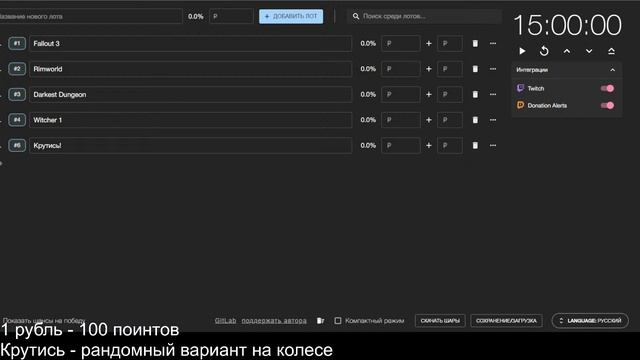Open more options for Fallout 3

pos(493,43)
